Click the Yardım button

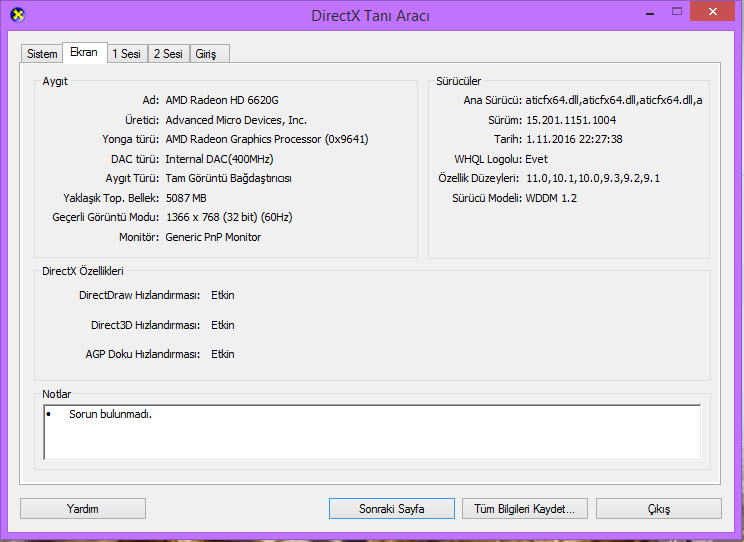(x=83, y=509)
